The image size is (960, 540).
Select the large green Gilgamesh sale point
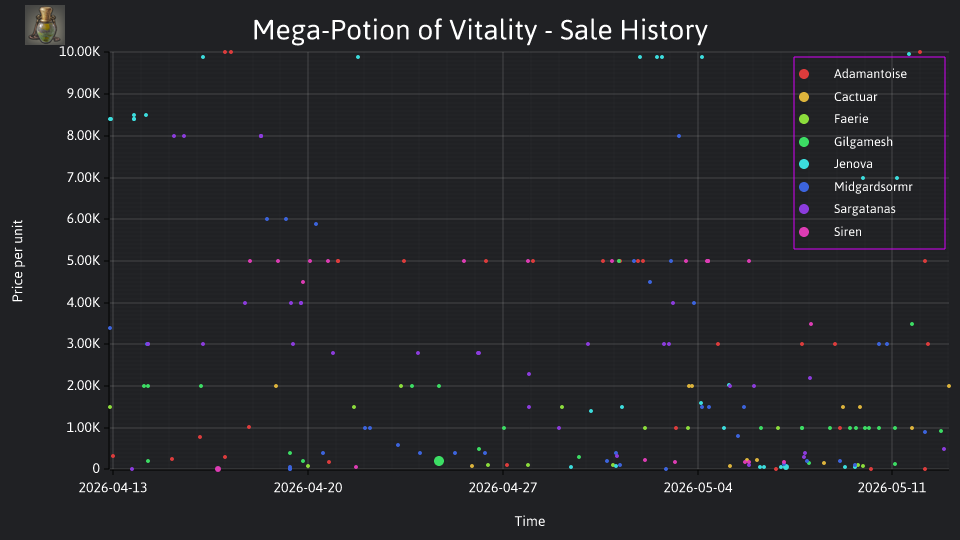pos(439,461)
